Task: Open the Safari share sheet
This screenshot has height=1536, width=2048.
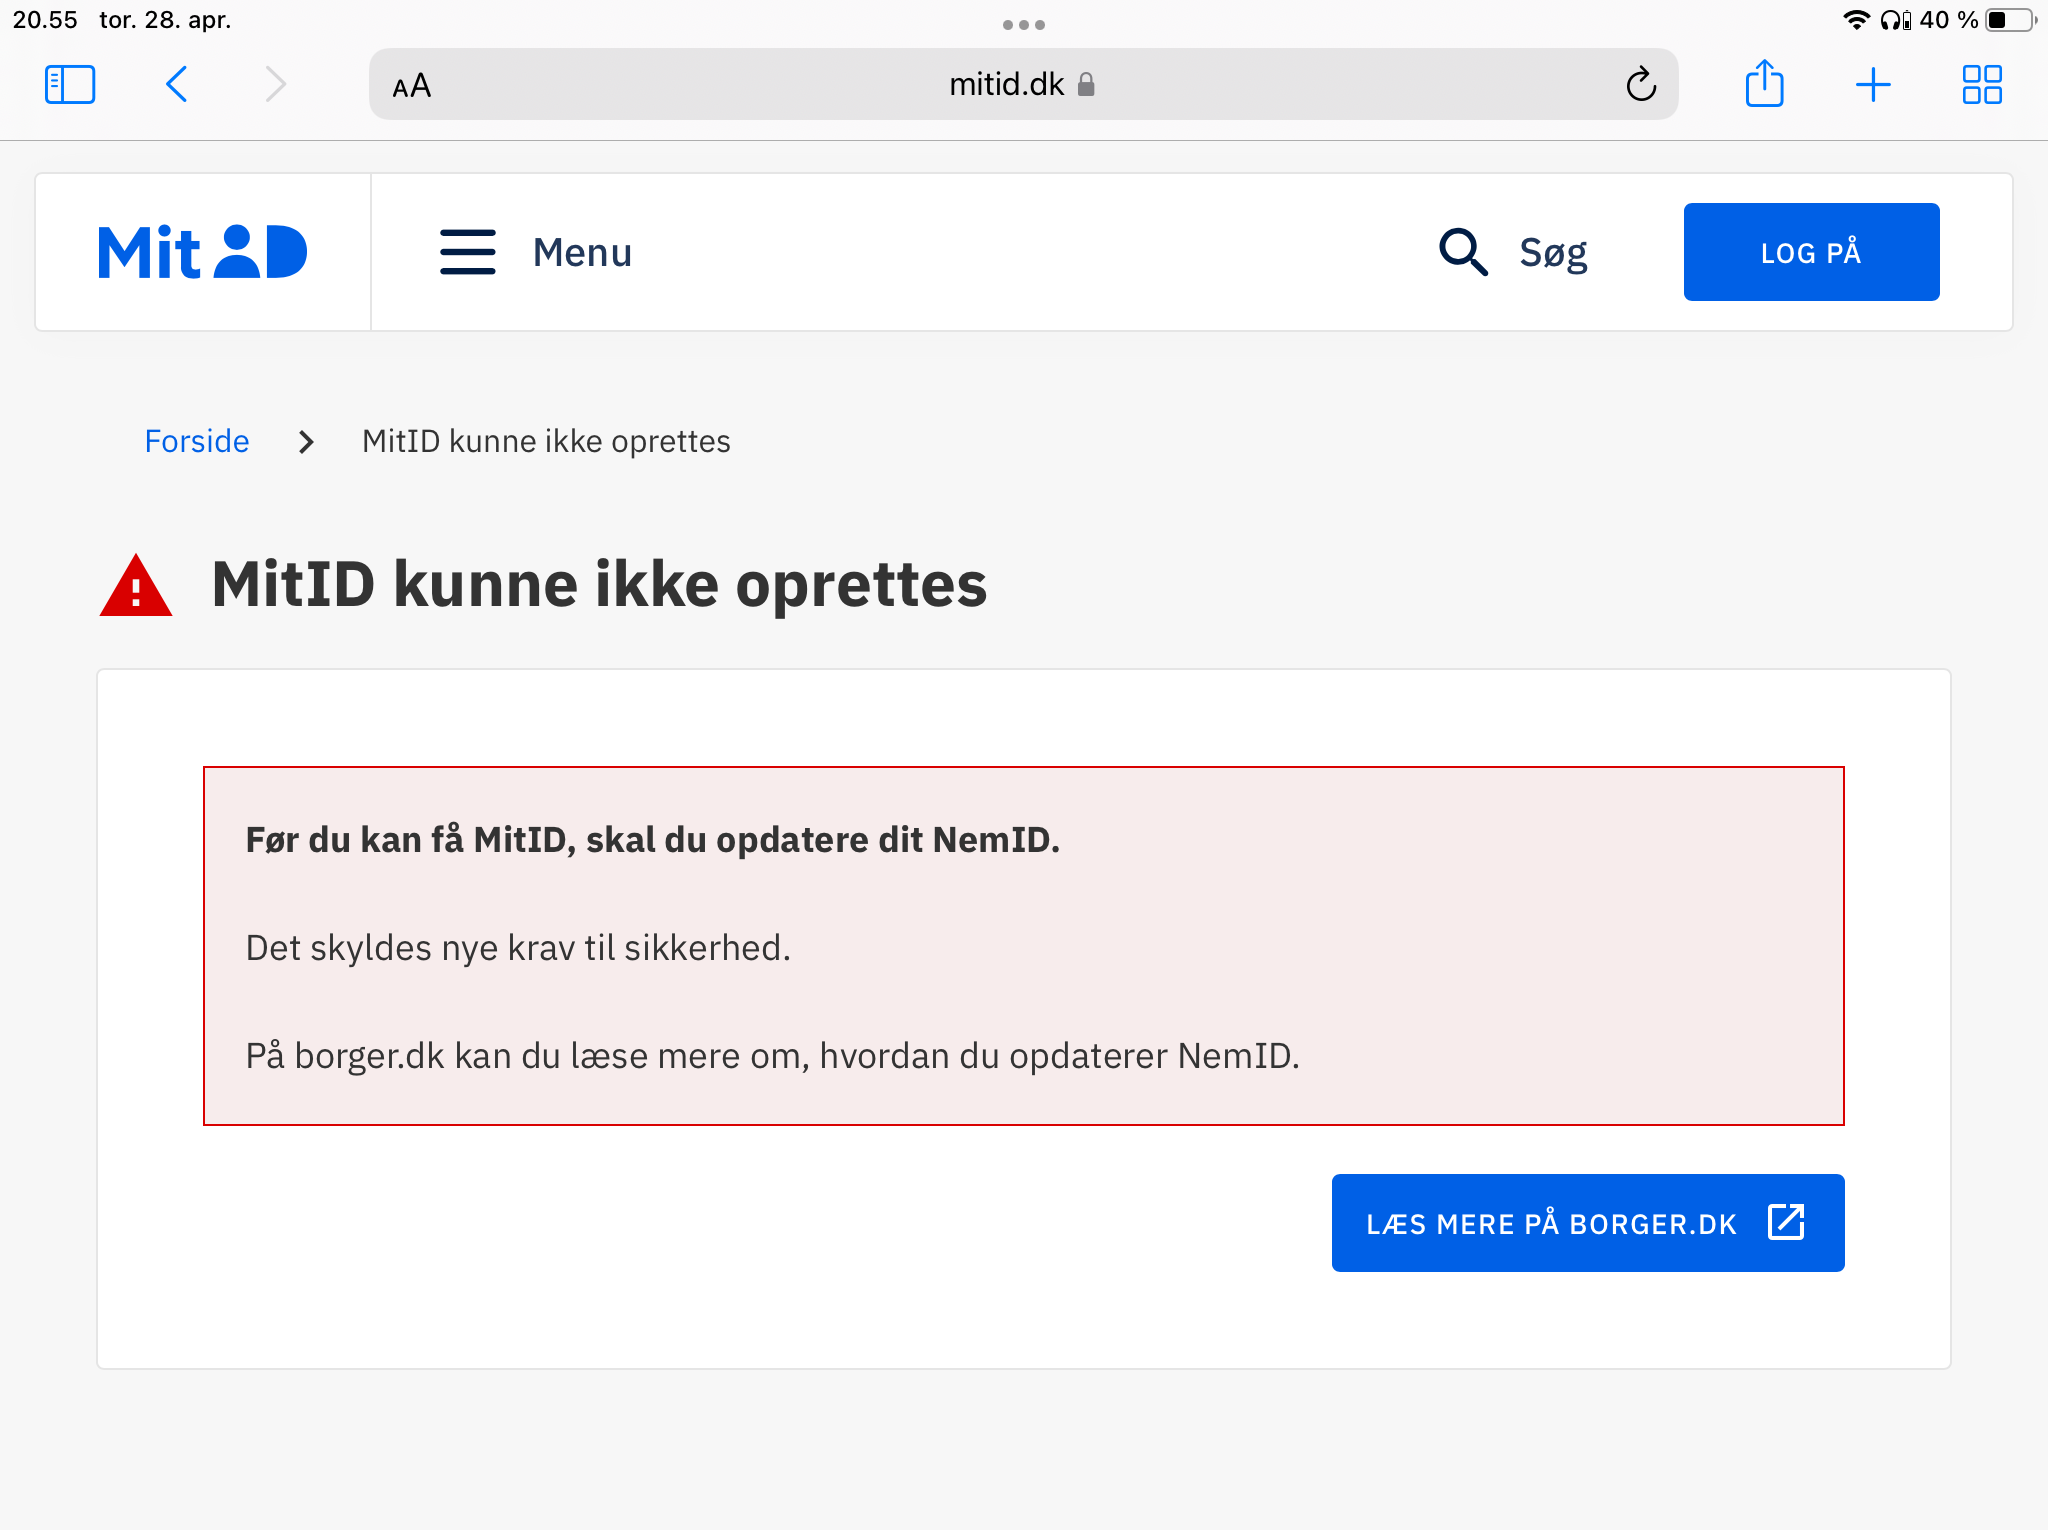Action: (x=1765, y=83)
